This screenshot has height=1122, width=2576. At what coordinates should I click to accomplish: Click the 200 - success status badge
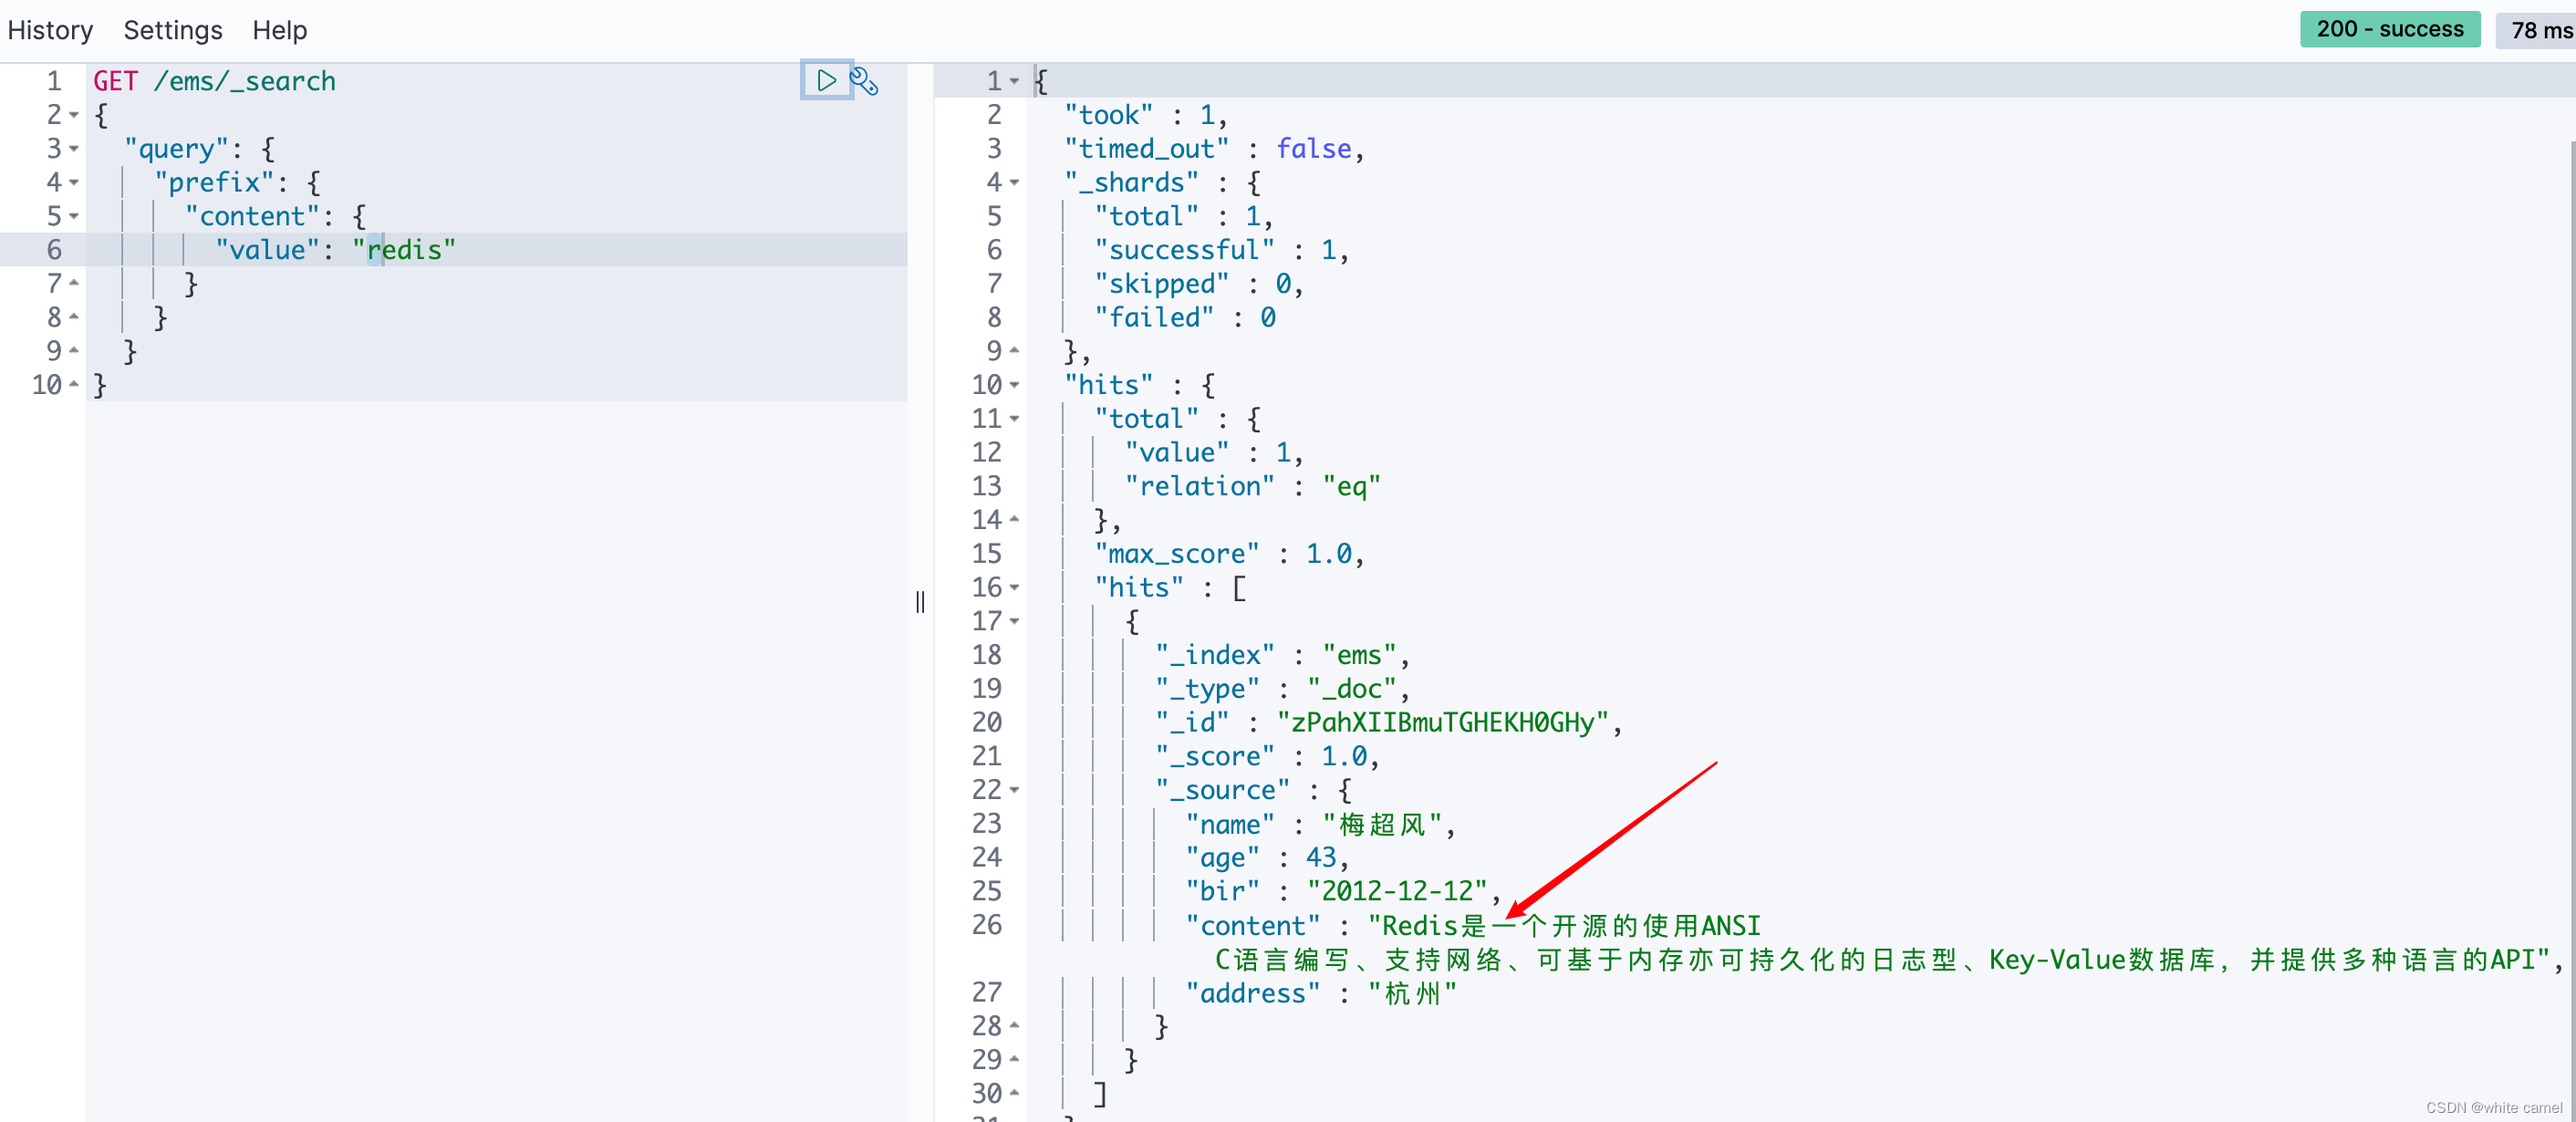tap(2390, 29)
